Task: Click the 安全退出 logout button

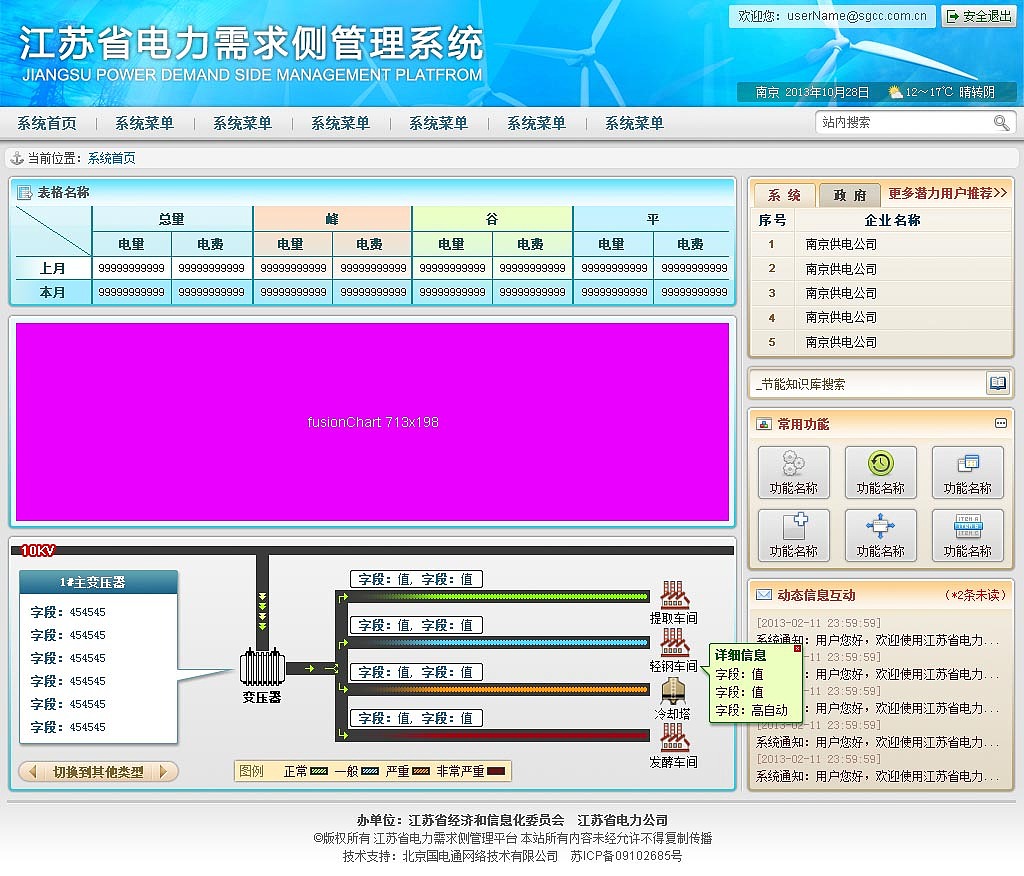Action: tap(977, 15)
